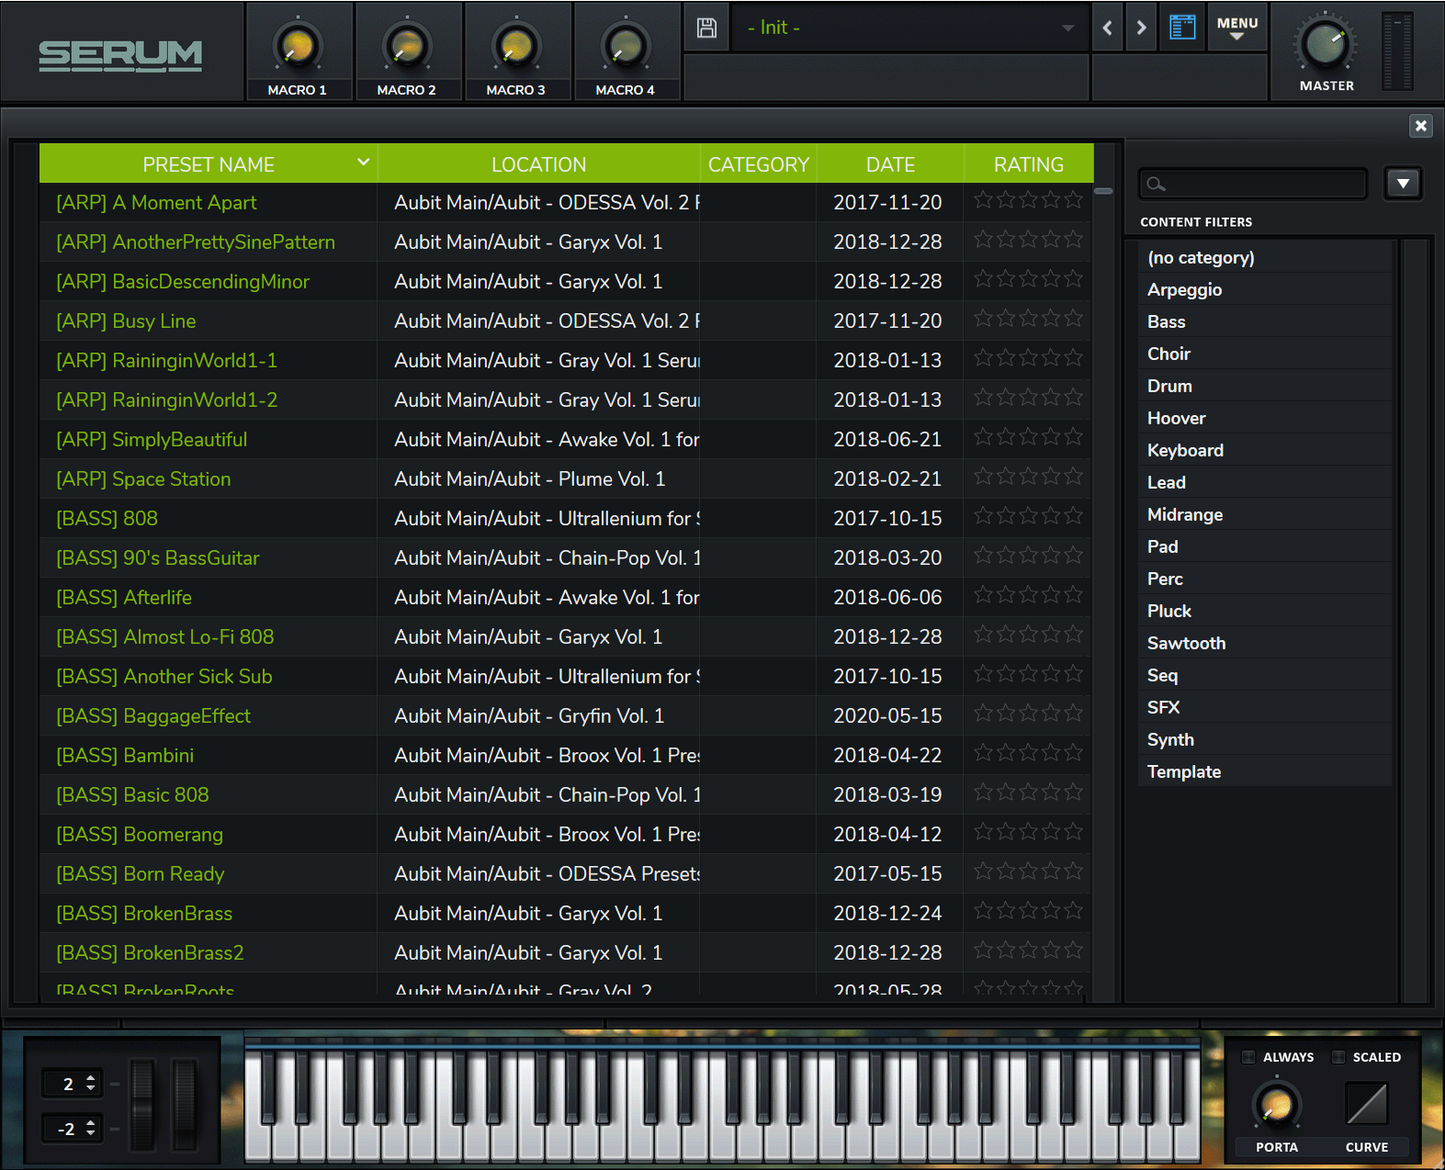Screen dimensions: 1445x1170
Task: Rate [BASS] Born Ready stars
Action: coord(1028,871)
